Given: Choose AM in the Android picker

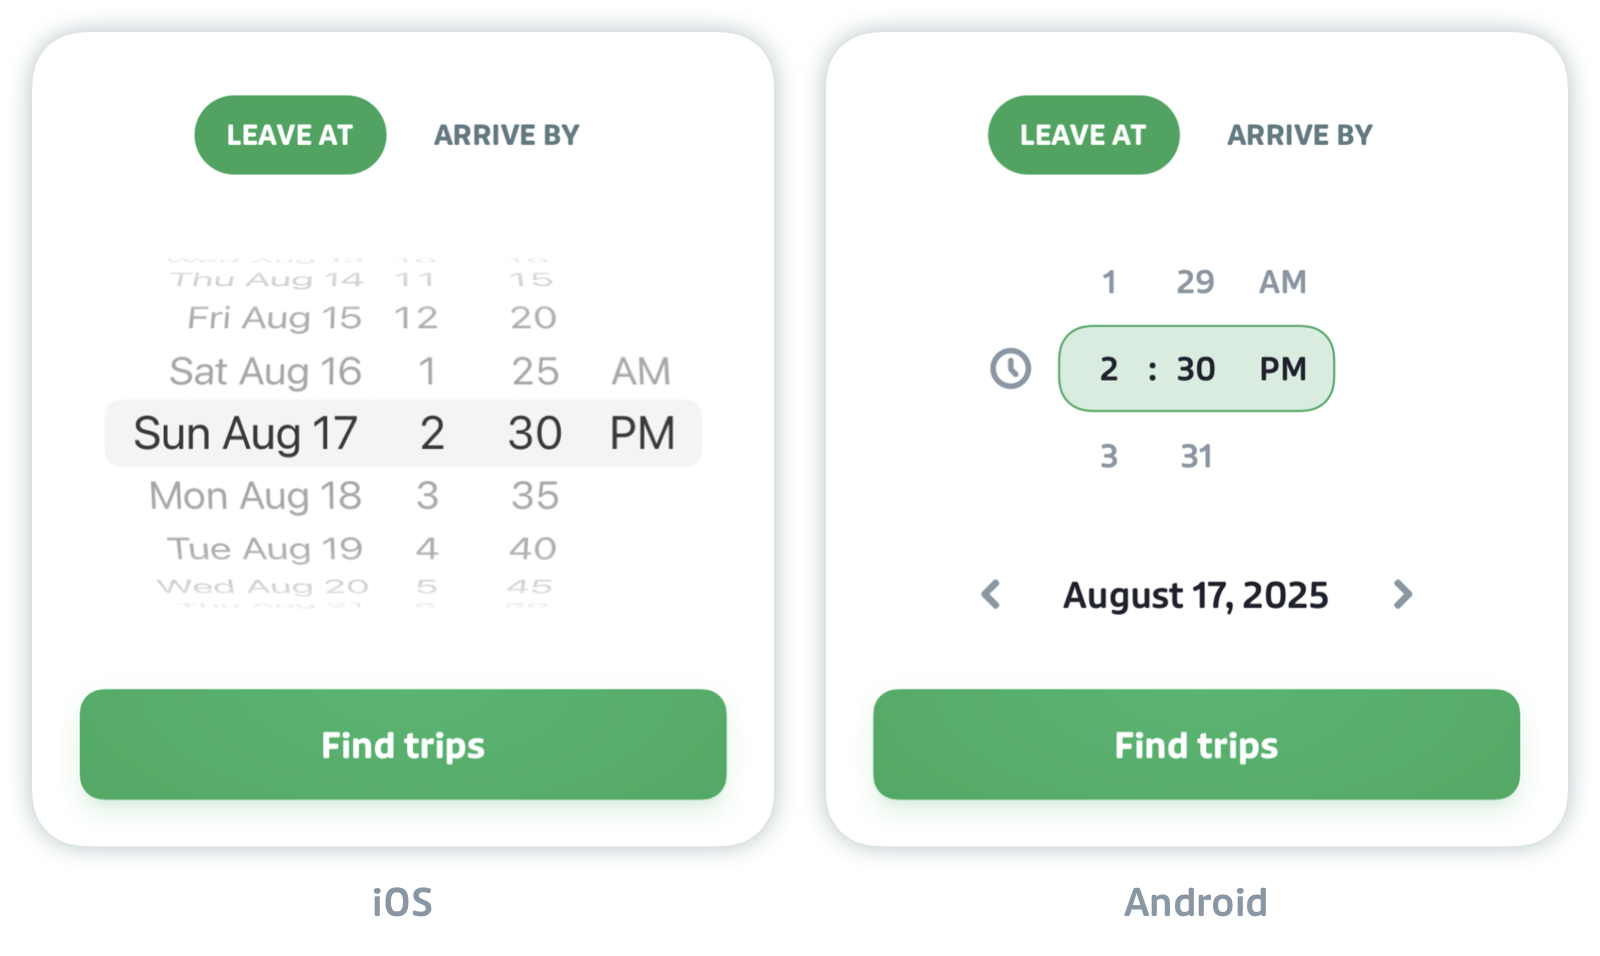Looking at the screenshot, I should click(1283, 282).
